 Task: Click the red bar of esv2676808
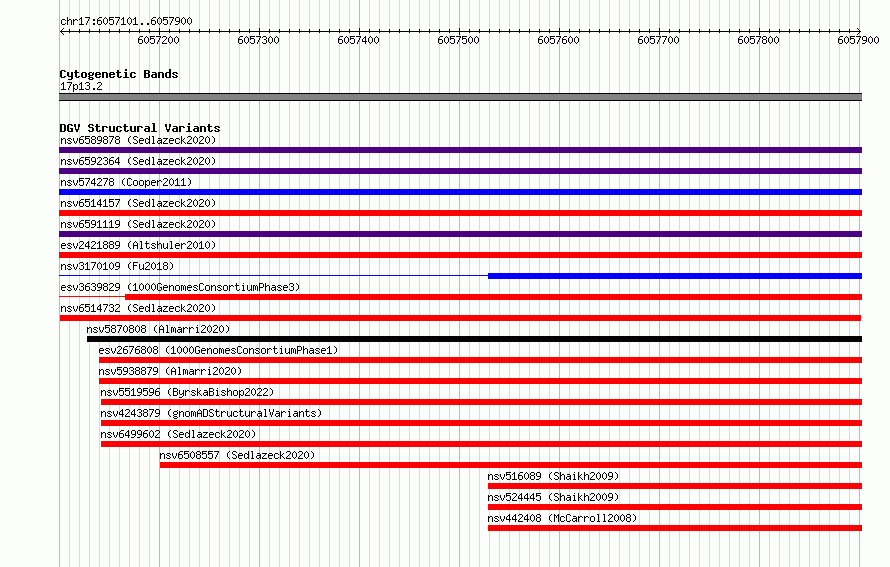(480, 360)
